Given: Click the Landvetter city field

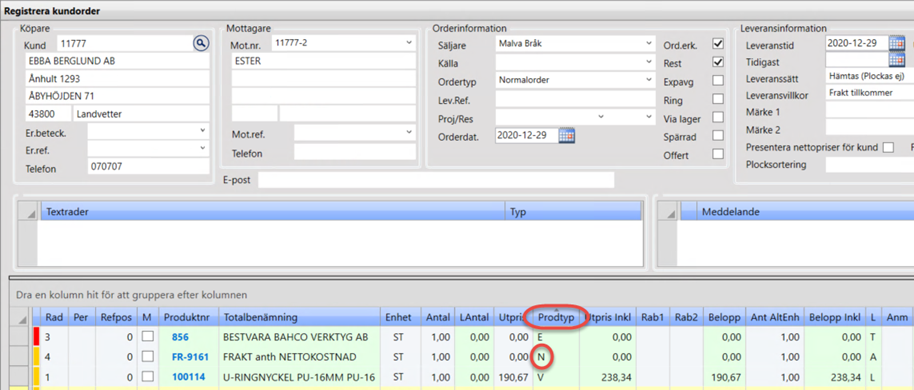Looking at the screenshot, I should 140,114.
